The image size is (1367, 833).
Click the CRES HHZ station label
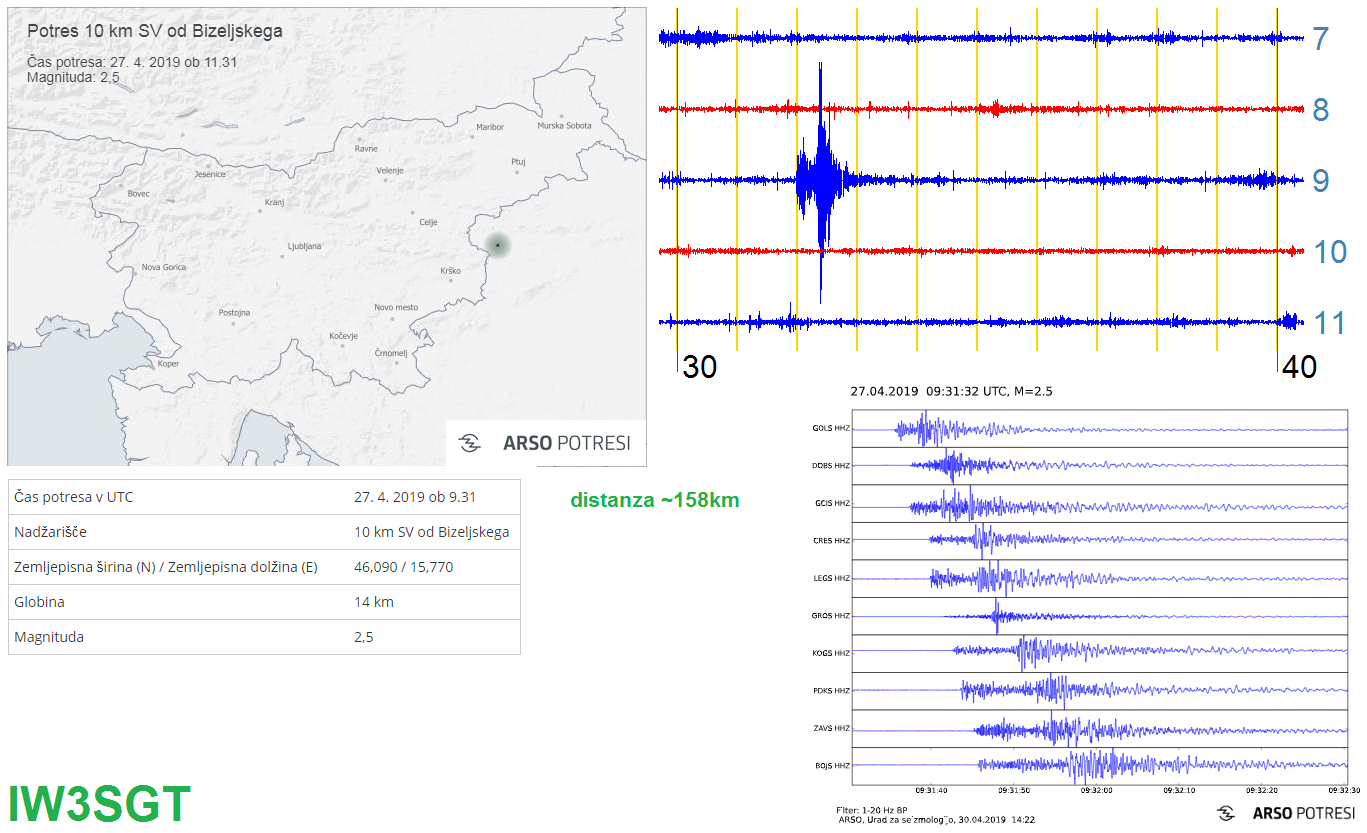[831, 541]
